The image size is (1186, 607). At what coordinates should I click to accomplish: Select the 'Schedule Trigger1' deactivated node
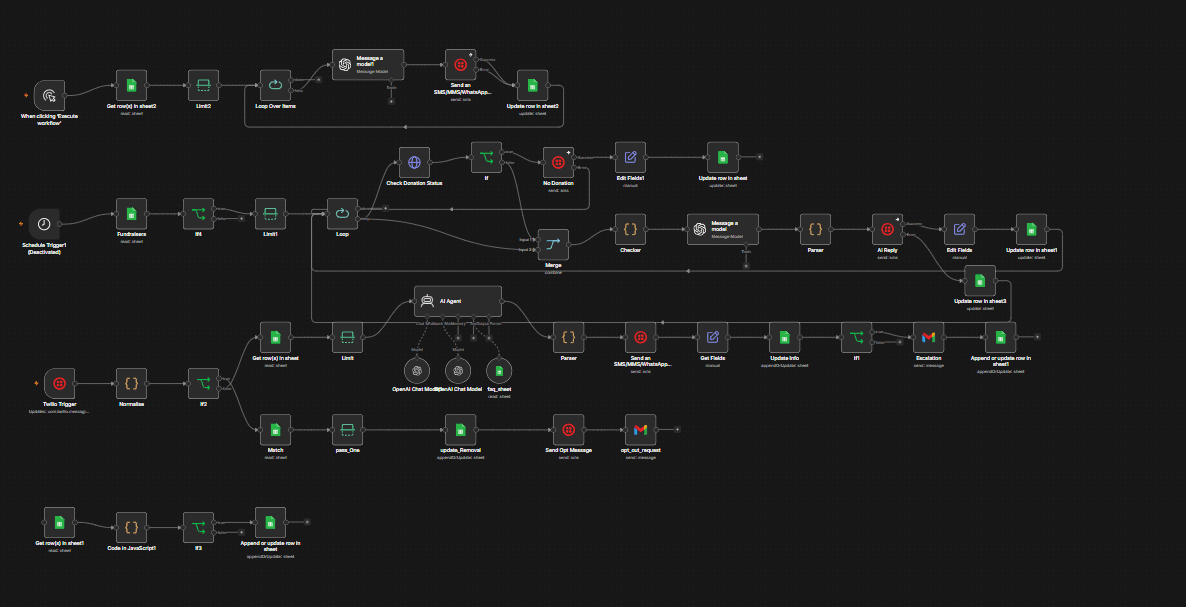click(x=45, y=224)
